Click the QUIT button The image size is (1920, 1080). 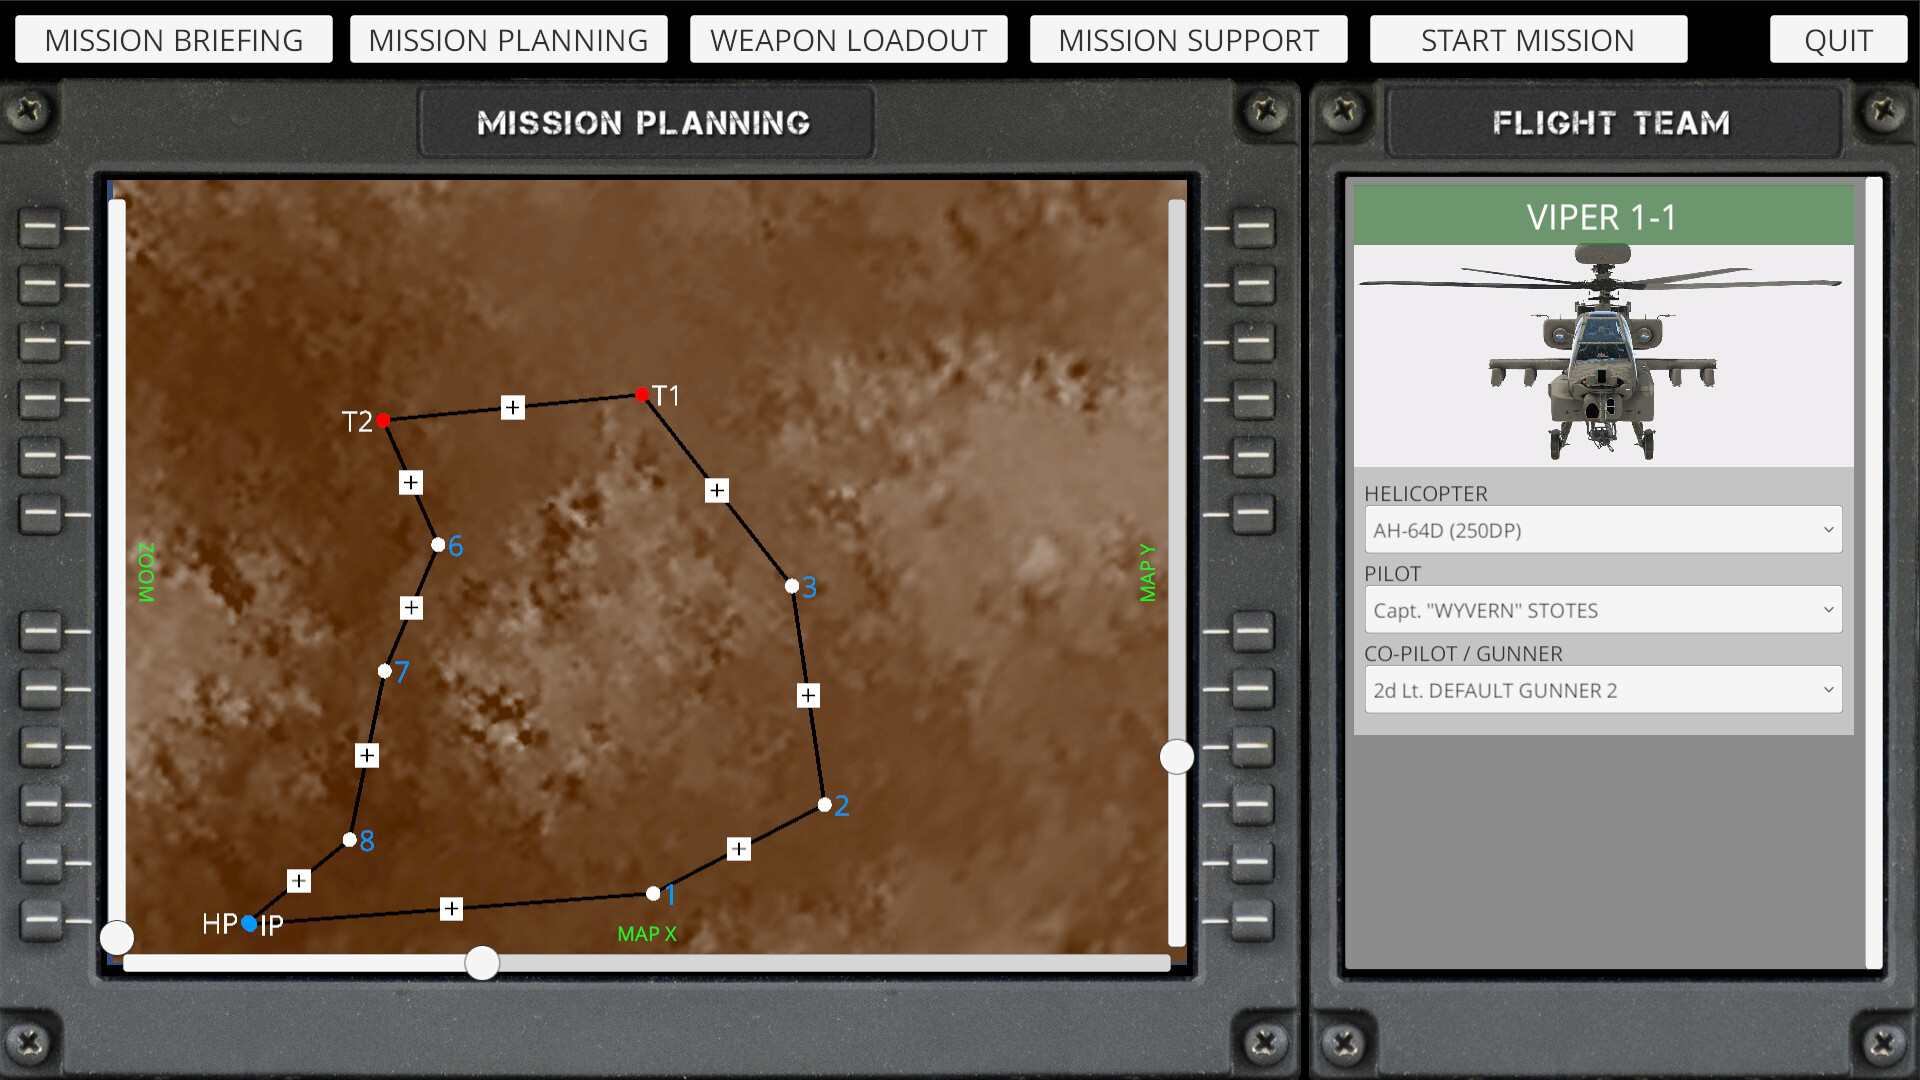(1838, 39)
